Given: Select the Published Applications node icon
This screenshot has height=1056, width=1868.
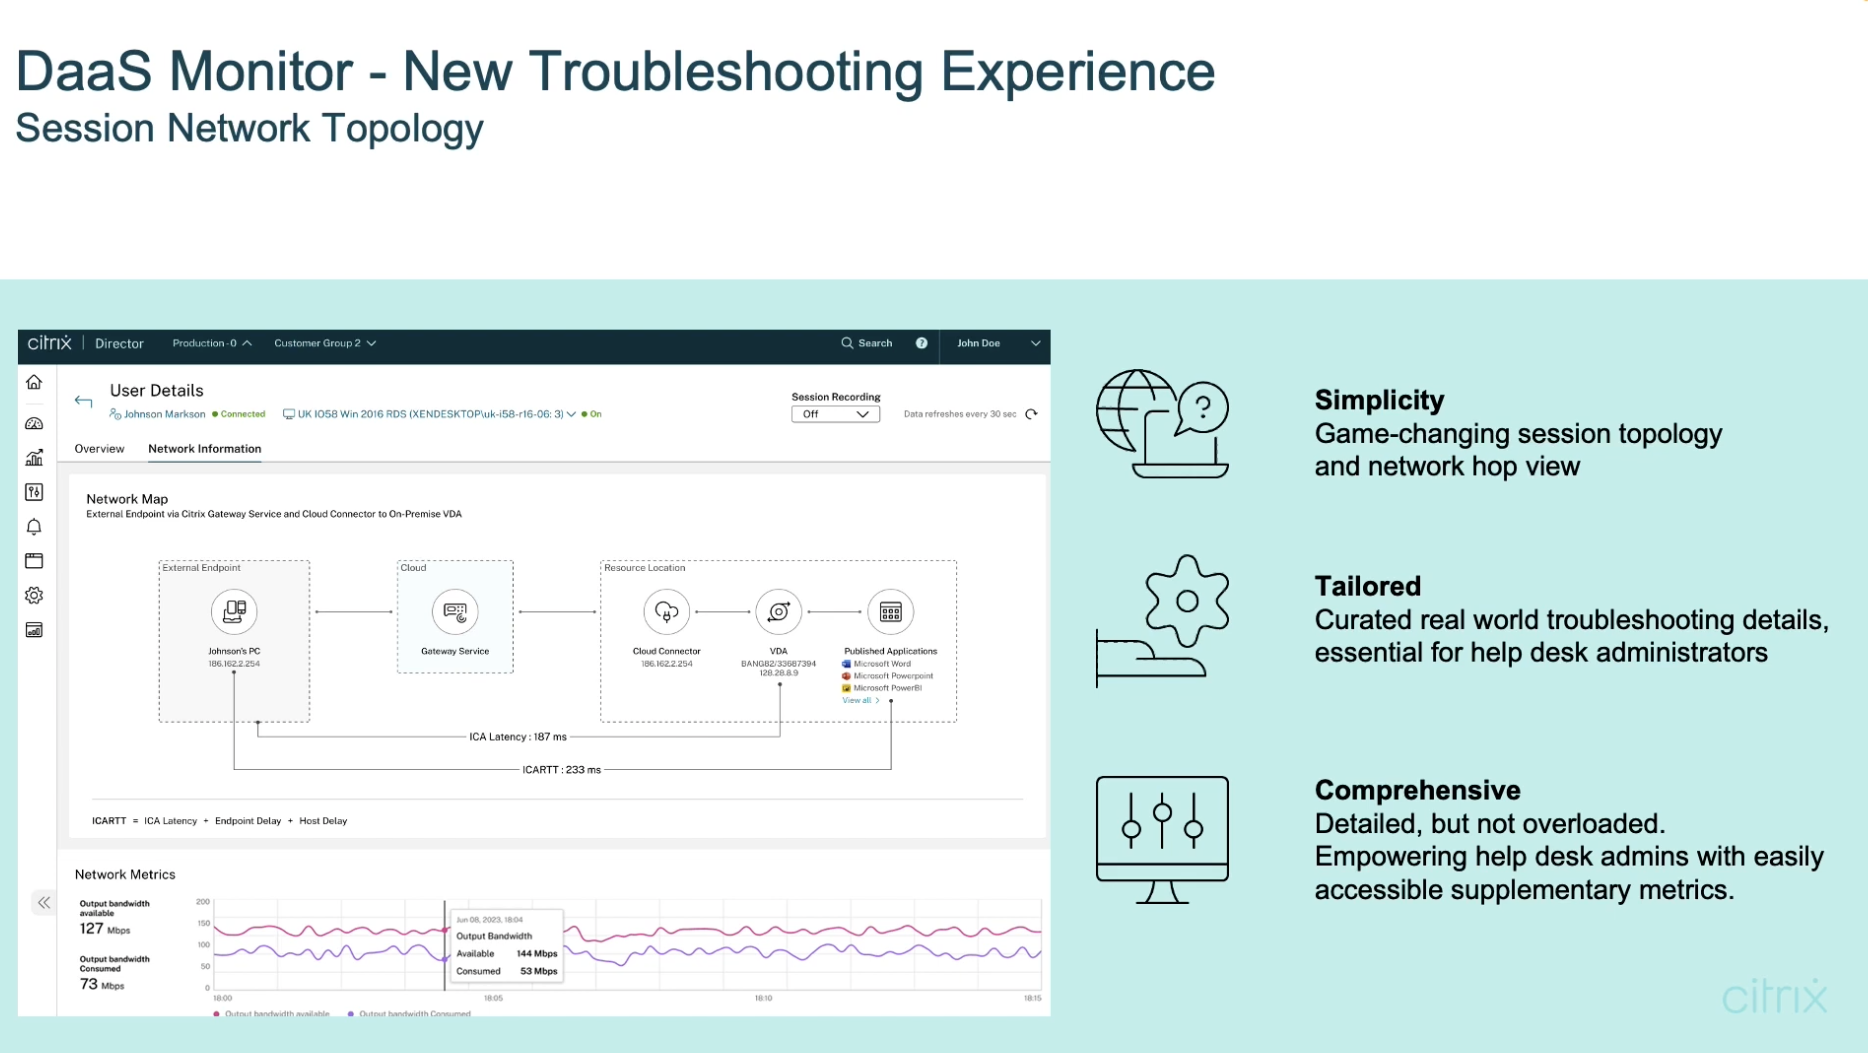Looking at the screenshot, I should tap(890, 612).
